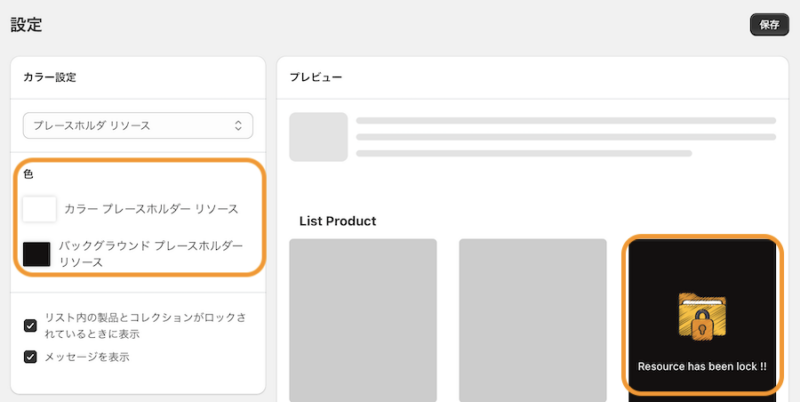This screenshot has height=402, width=800.
Task: Click the バックグラウンド プレースホルダー リソース label
Action: tap(151, 254)
